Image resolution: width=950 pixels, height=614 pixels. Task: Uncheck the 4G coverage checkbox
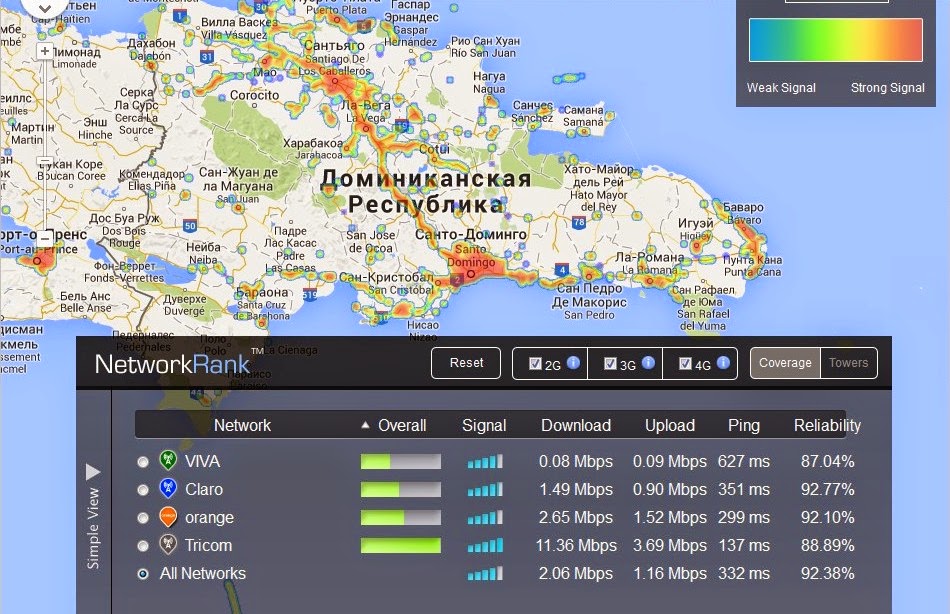[x=685, y=364]
